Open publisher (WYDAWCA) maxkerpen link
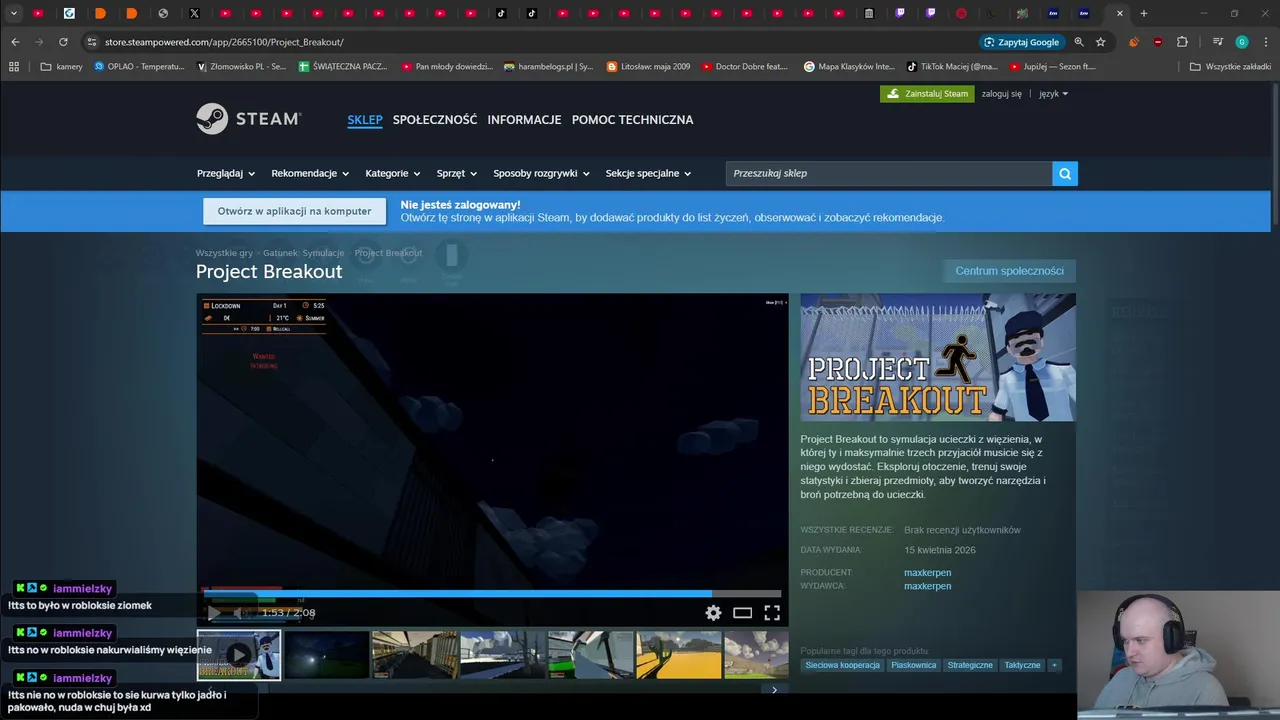Screen dimensions: 1280x720 [927, 586]
